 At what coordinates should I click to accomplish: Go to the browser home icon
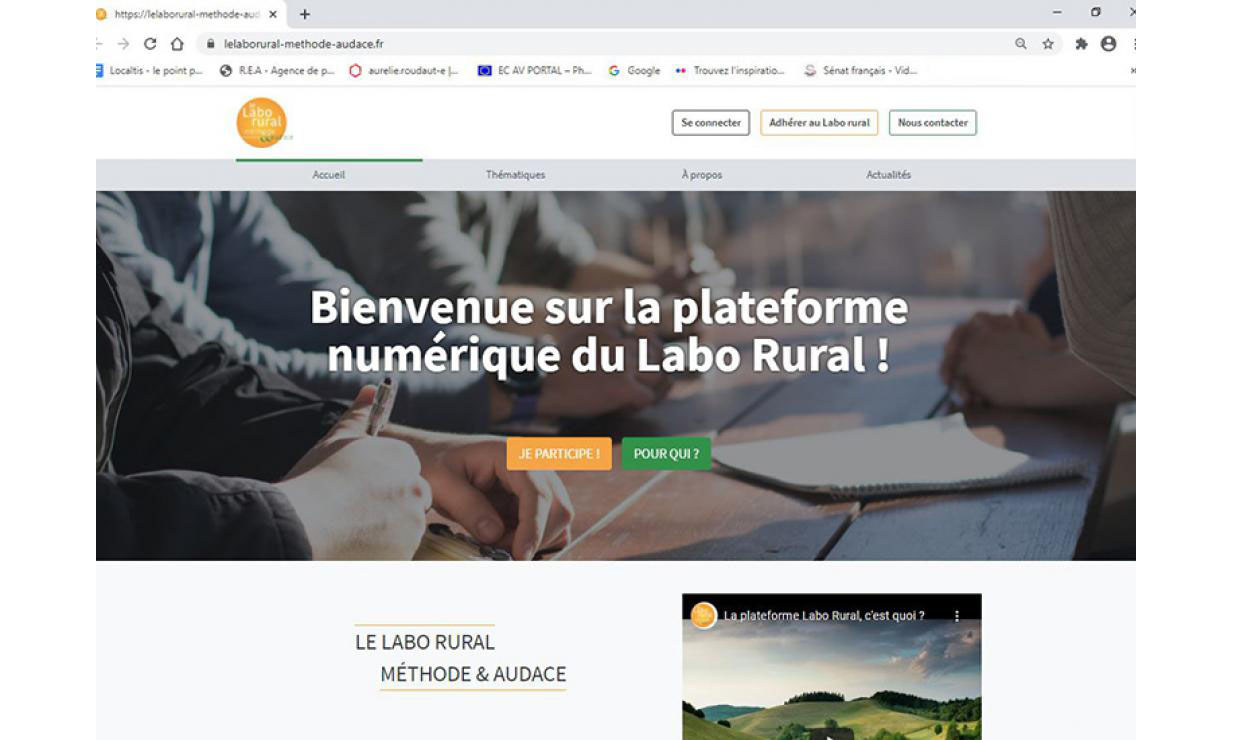pyautogui.click(x=177, y=44)
